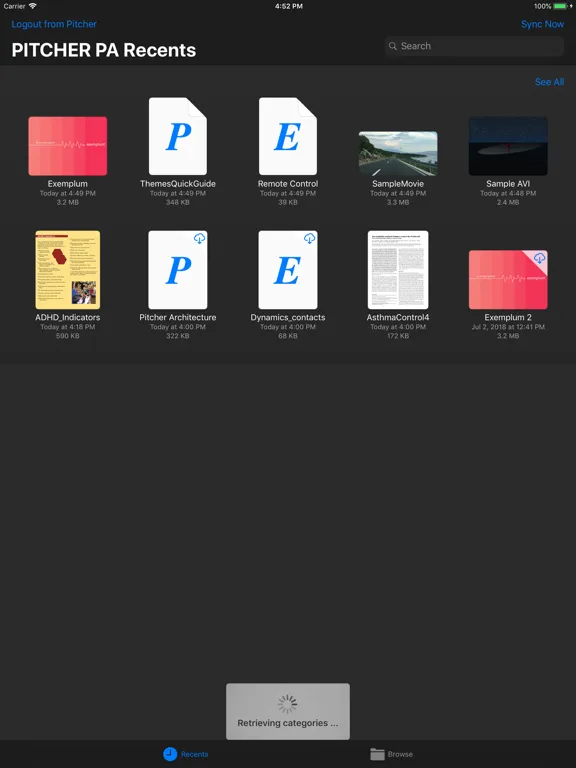Click the 172 KB size label

pos(398,336)
